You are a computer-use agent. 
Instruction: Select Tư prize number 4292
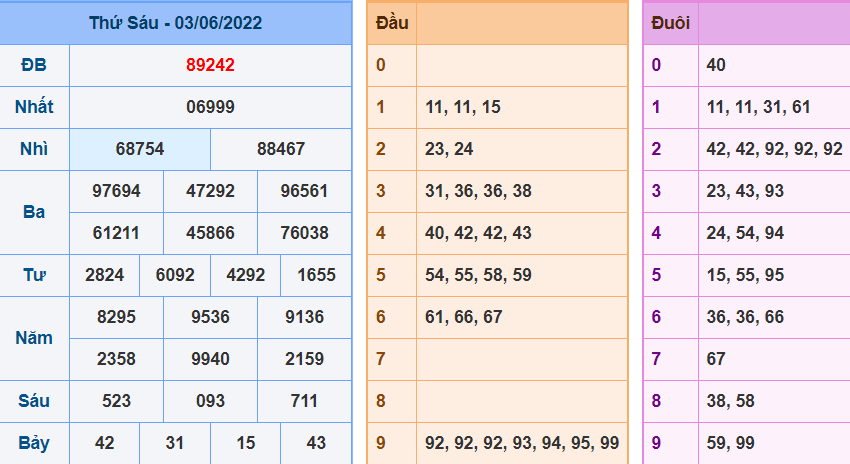[246, 275]
